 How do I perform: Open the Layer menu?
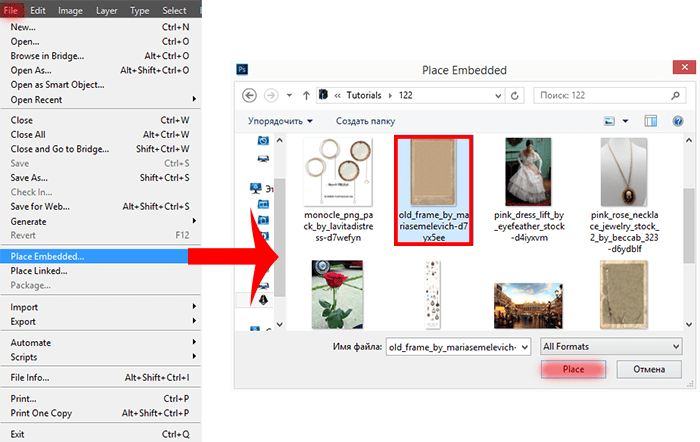point(107,10)
